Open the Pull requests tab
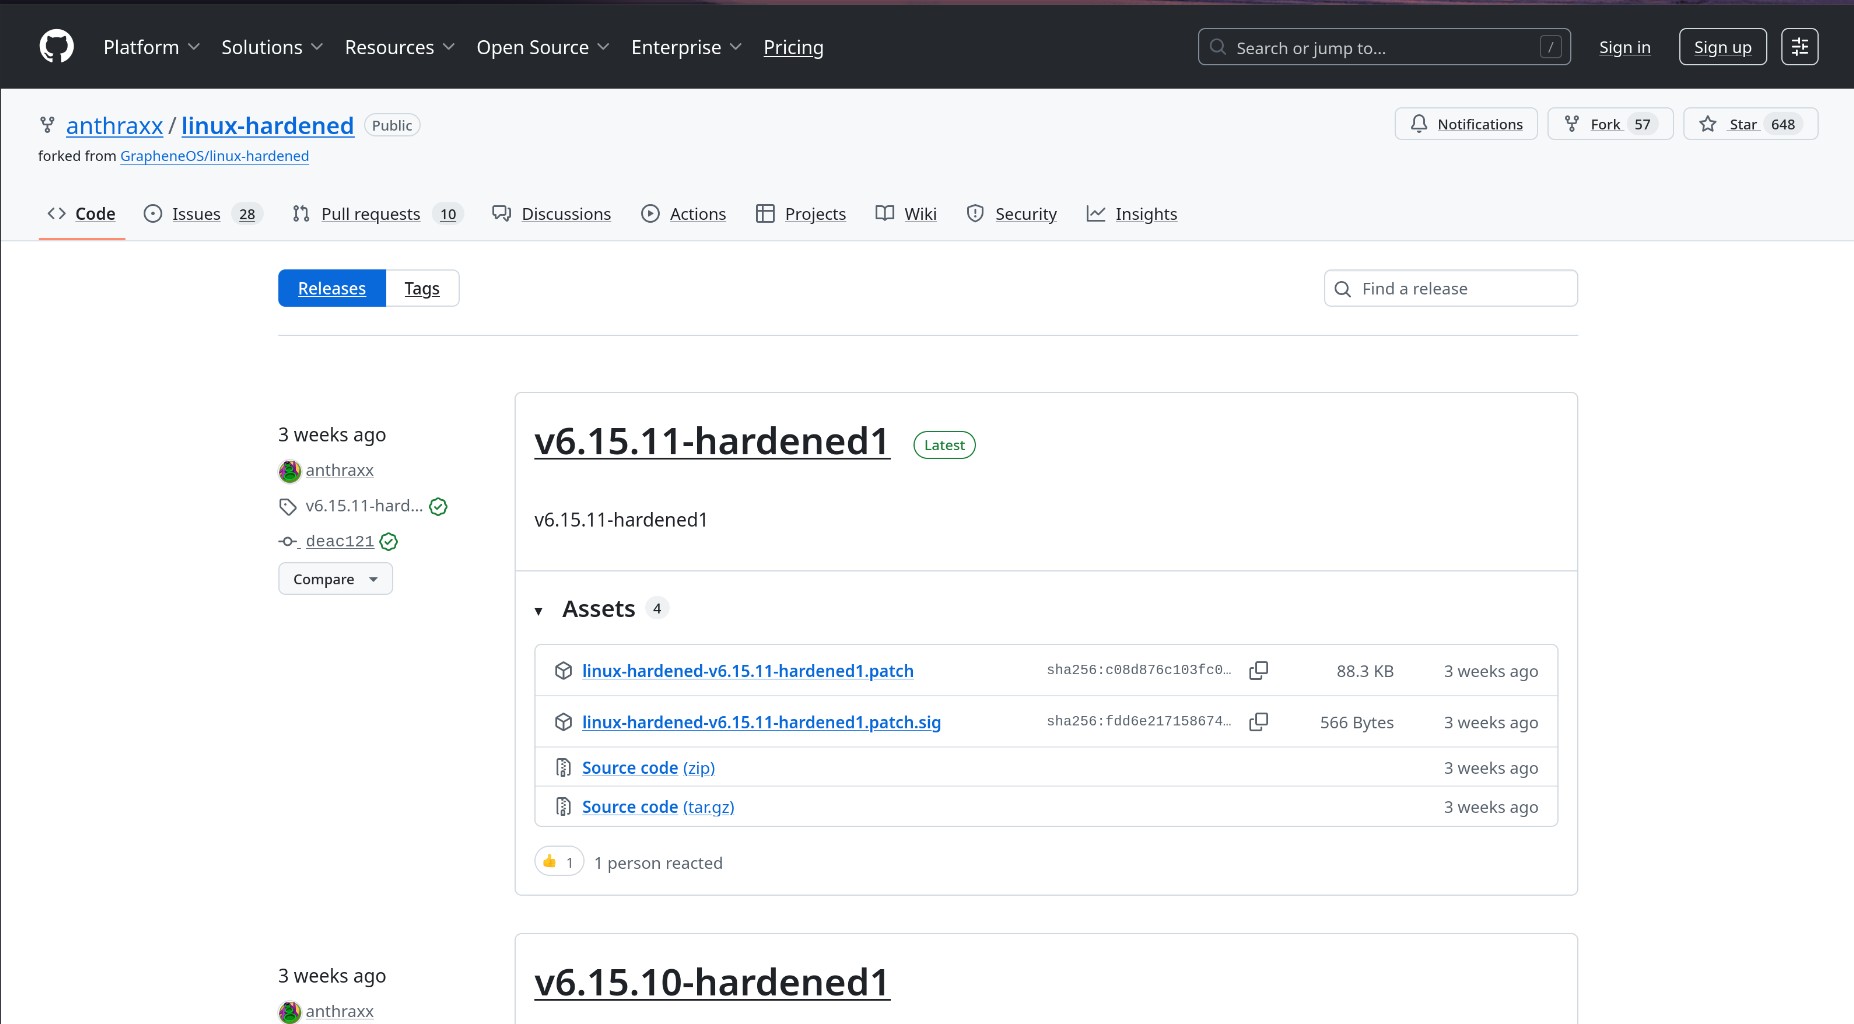The height and width of the screenshot is (1024, 1854). 377,213
